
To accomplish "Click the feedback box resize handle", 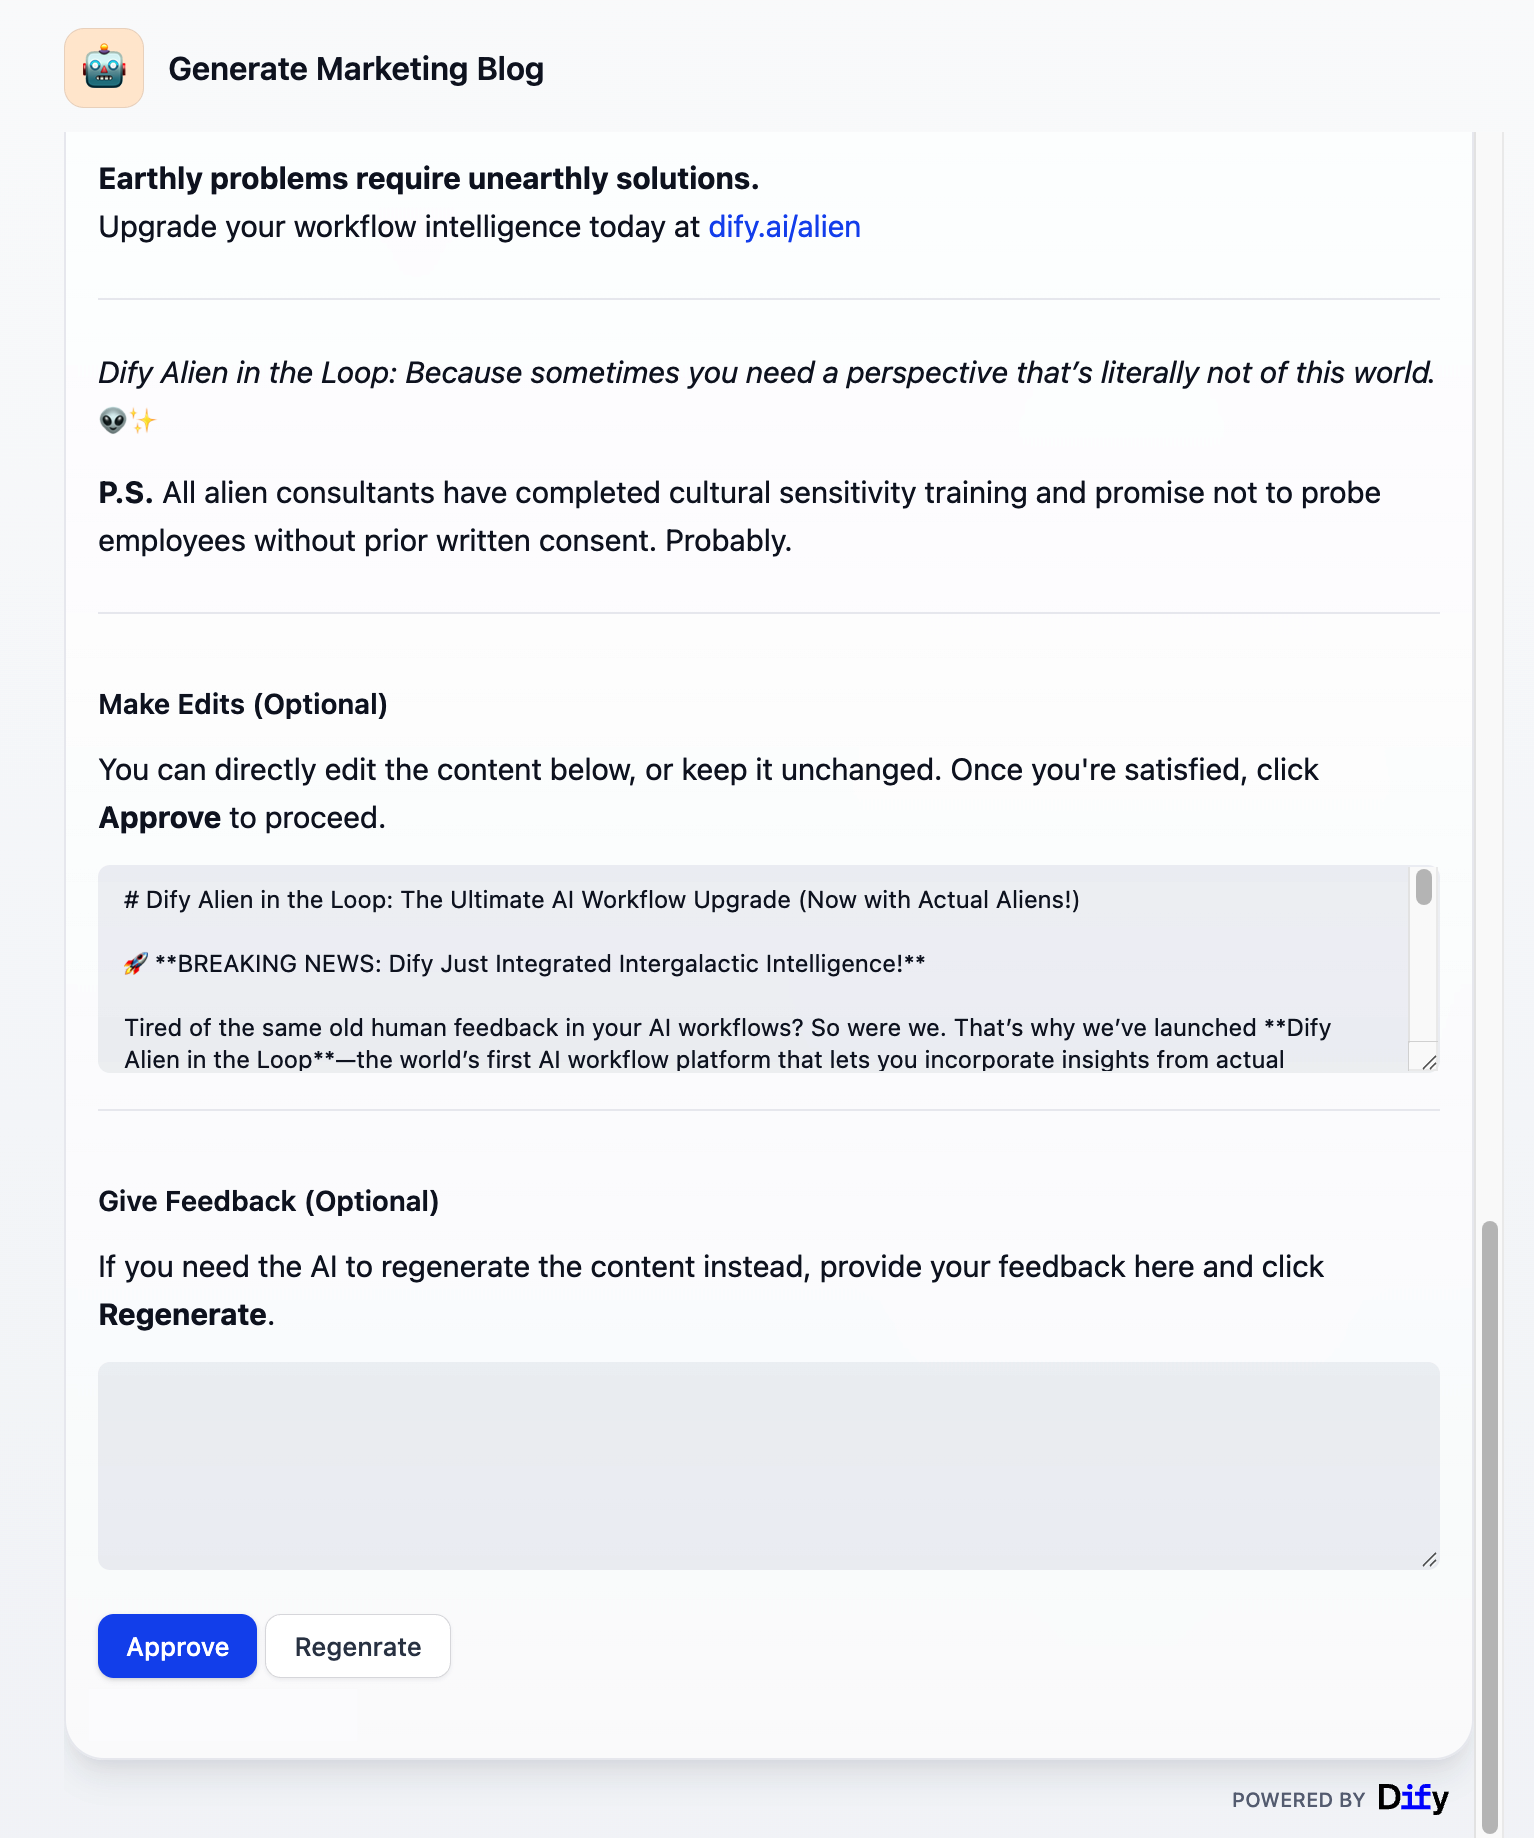I will (x=1429, y=1557).
